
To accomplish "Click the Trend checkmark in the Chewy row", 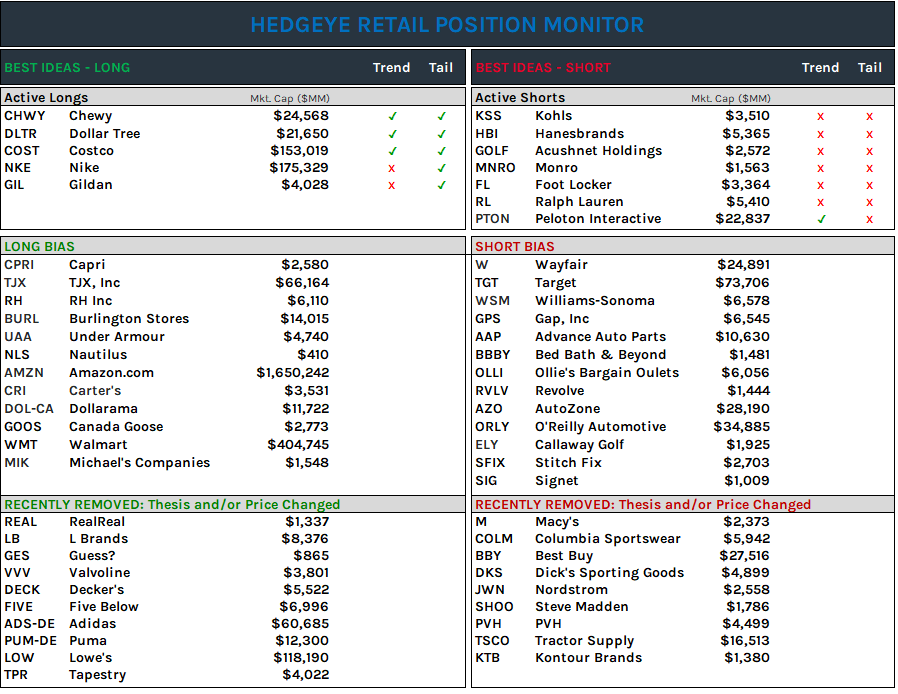I will pos(392,116).
